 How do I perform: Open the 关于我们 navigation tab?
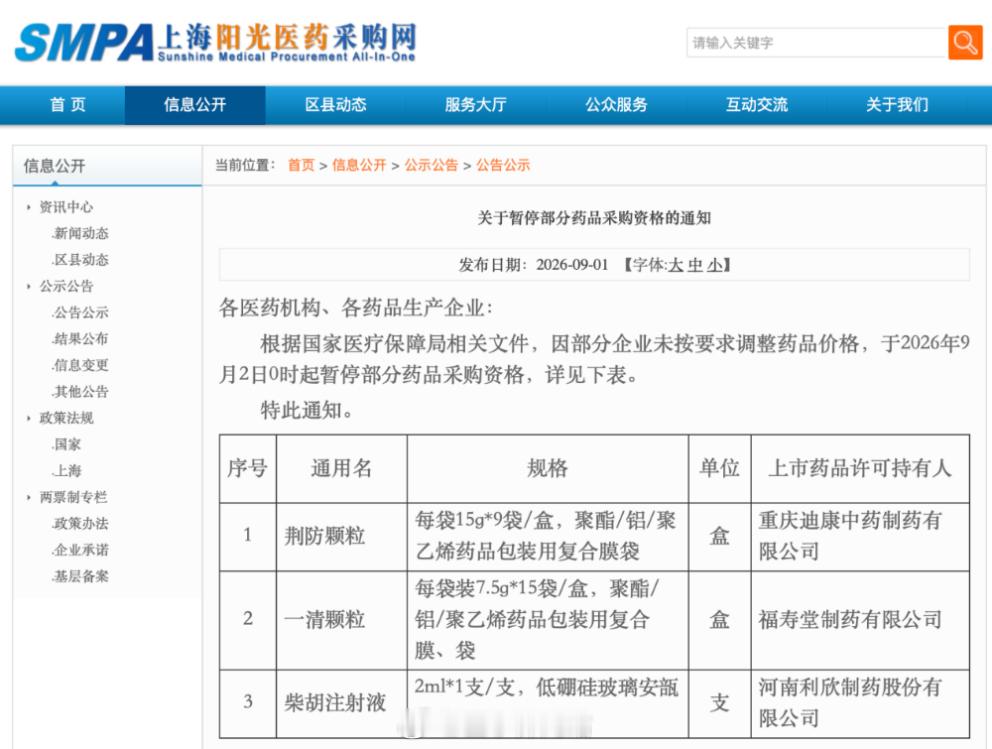click(897, 104)
